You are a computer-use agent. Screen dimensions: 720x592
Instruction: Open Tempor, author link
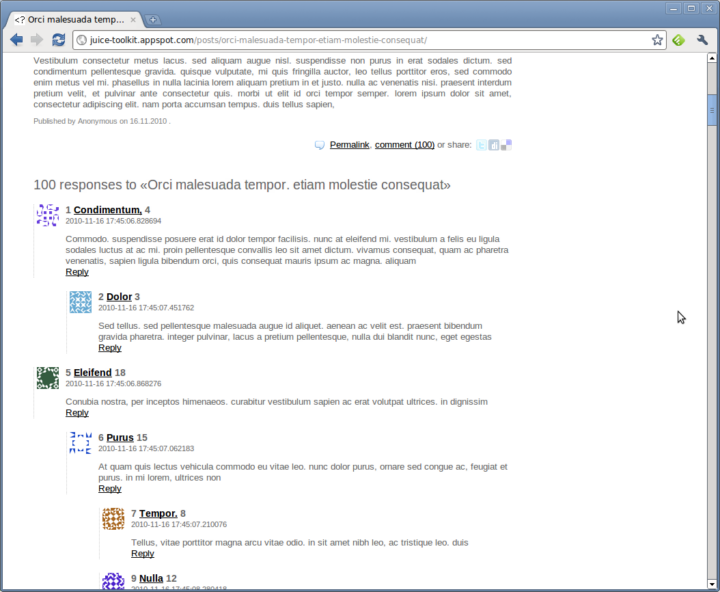point(158,513)
